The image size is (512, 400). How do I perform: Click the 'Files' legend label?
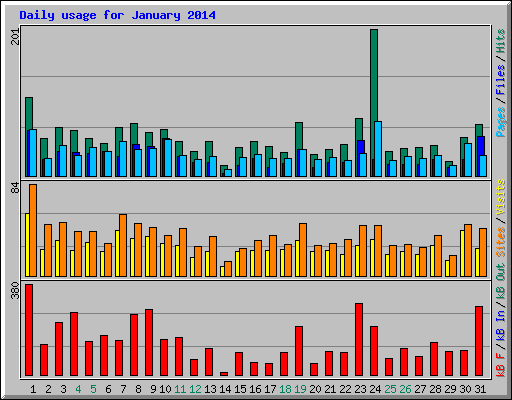pyautogui.click(x=501, y=80)
